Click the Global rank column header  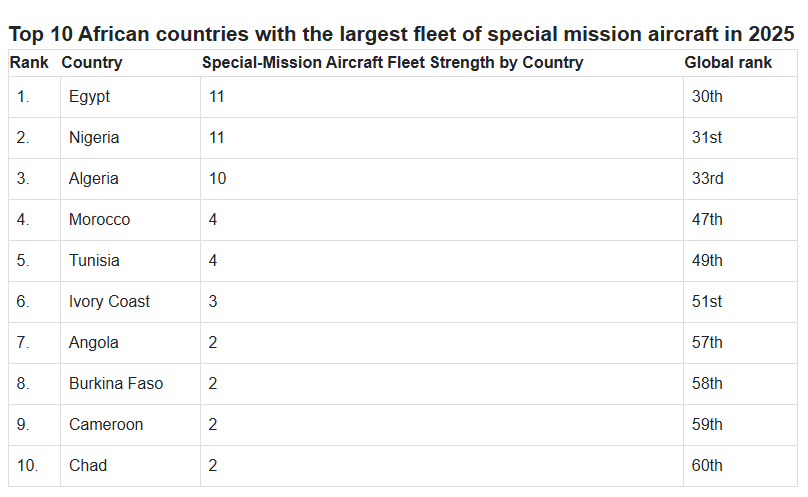tap(728, 63)
